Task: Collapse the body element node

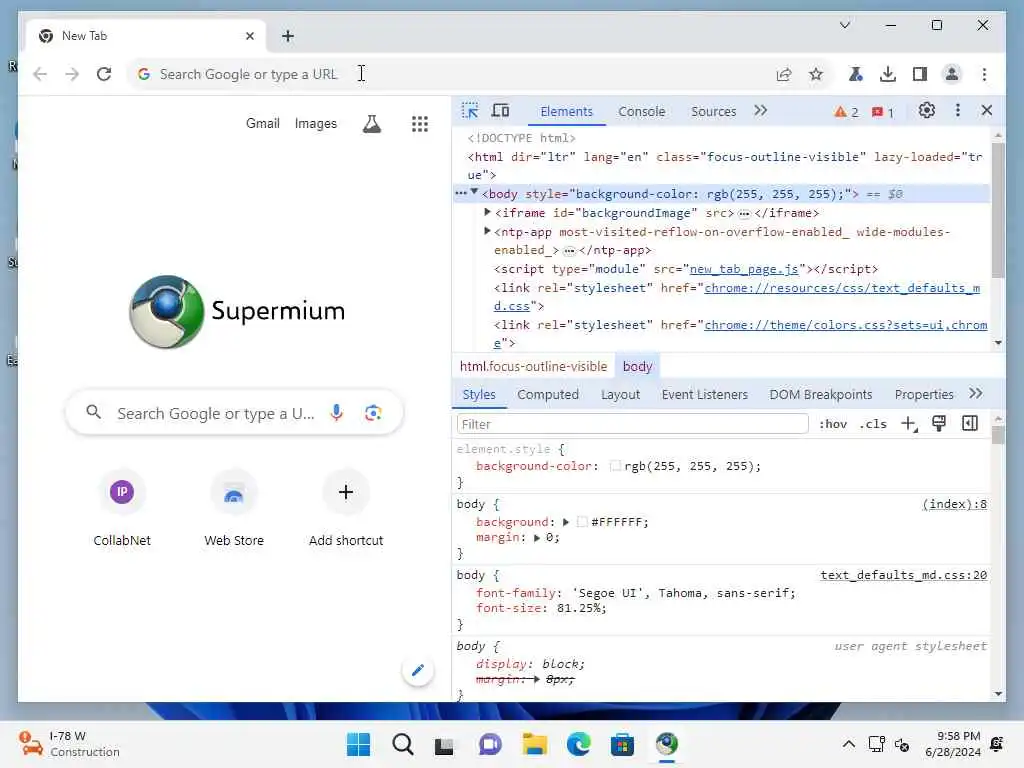Action: tap(475, 192)
